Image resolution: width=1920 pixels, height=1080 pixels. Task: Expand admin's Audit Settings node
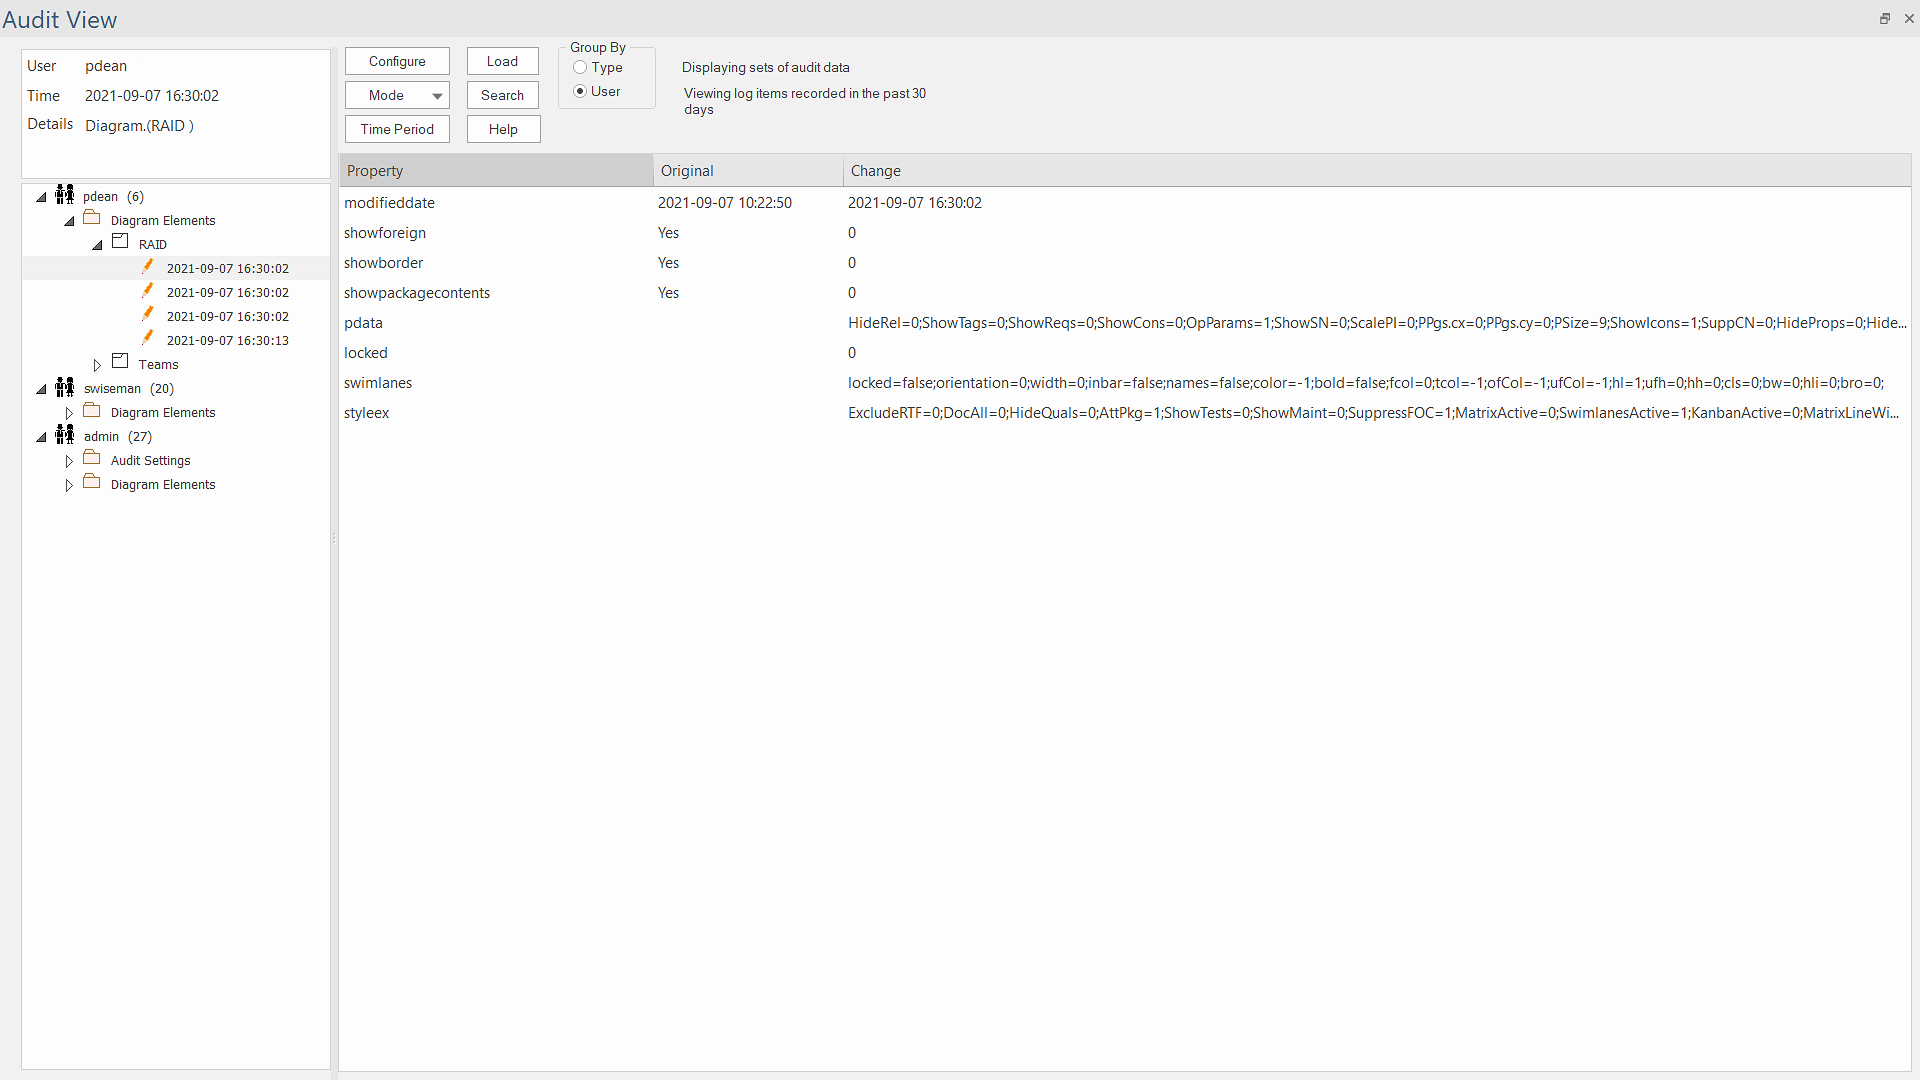[x=69, y=461]
